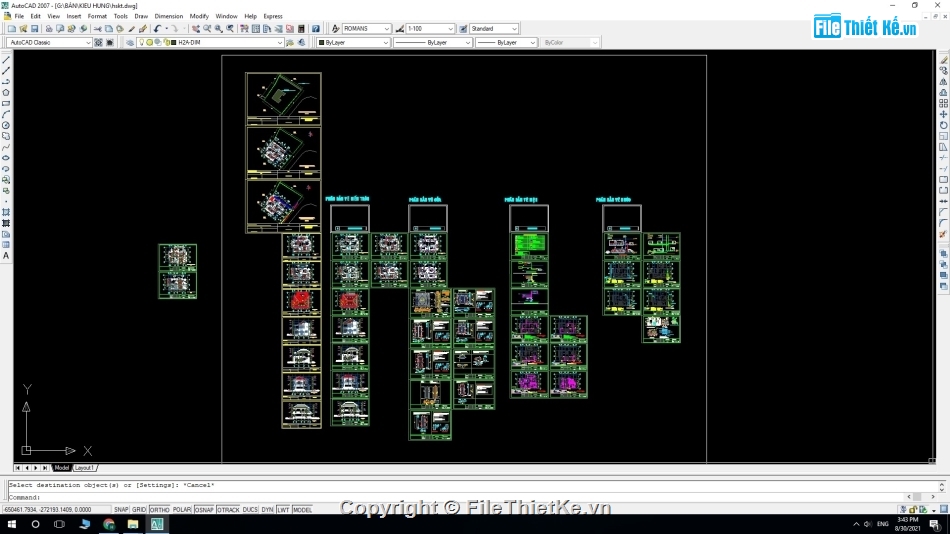Select the Ellipse draw tool
The image size is (950, 534).
tap(6, 158)
